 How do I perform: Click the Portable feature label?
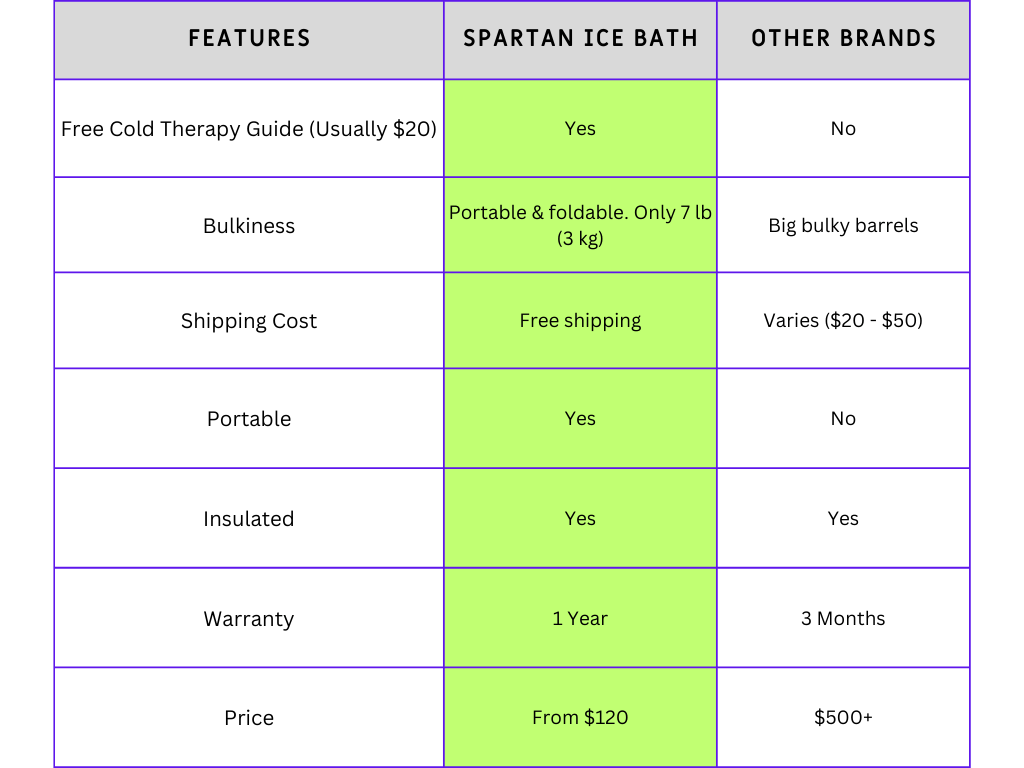click(249, 419)
